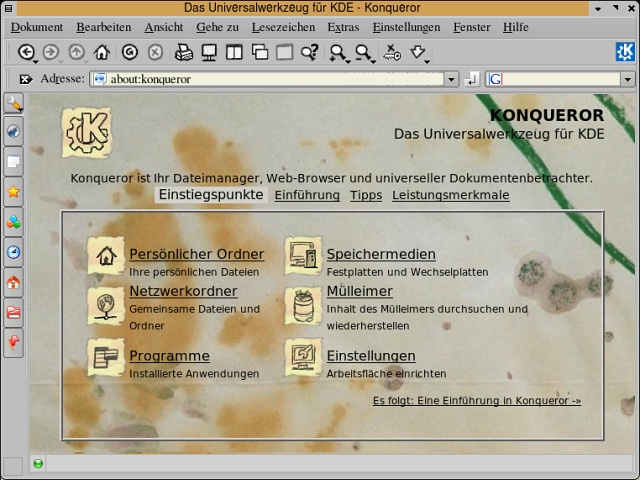Open the globe panel in the sidebar
Image resolution: width=640 pixels, height=480 pixels.
13,131
